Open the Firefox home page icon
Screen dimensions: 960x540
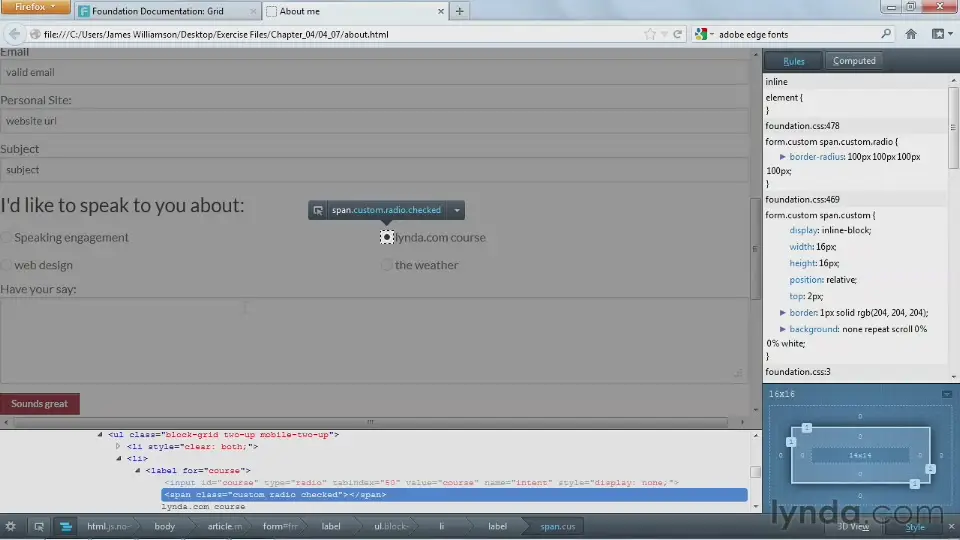click(911, 34)
